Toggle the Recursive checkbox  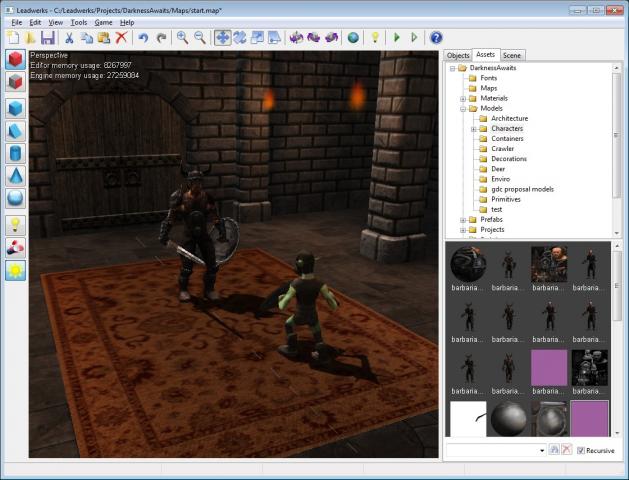581,451
